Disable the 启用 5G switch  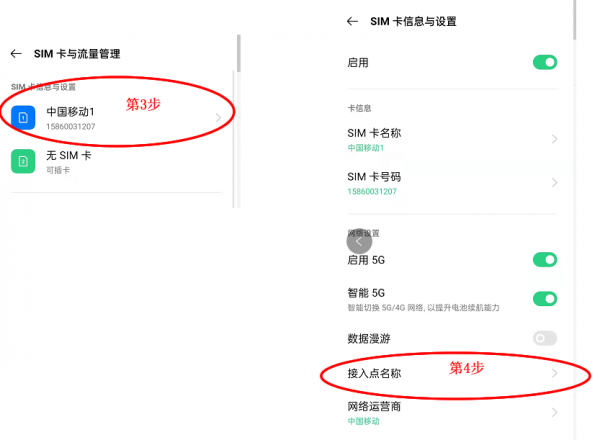[544, 260]
